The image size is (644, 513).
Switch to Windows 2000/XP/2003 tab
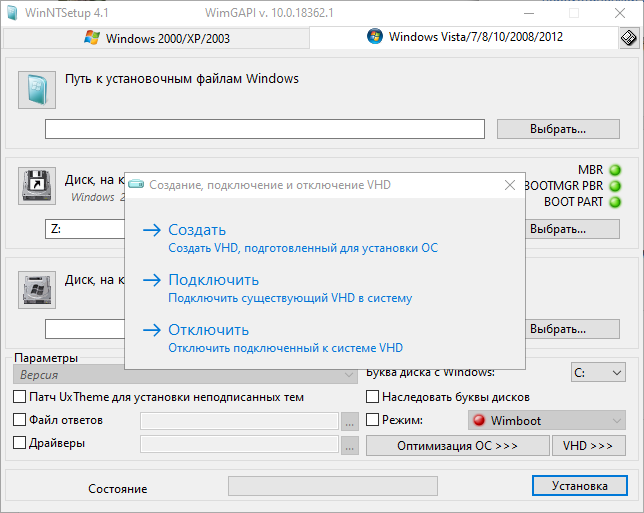tap(156, 38)
